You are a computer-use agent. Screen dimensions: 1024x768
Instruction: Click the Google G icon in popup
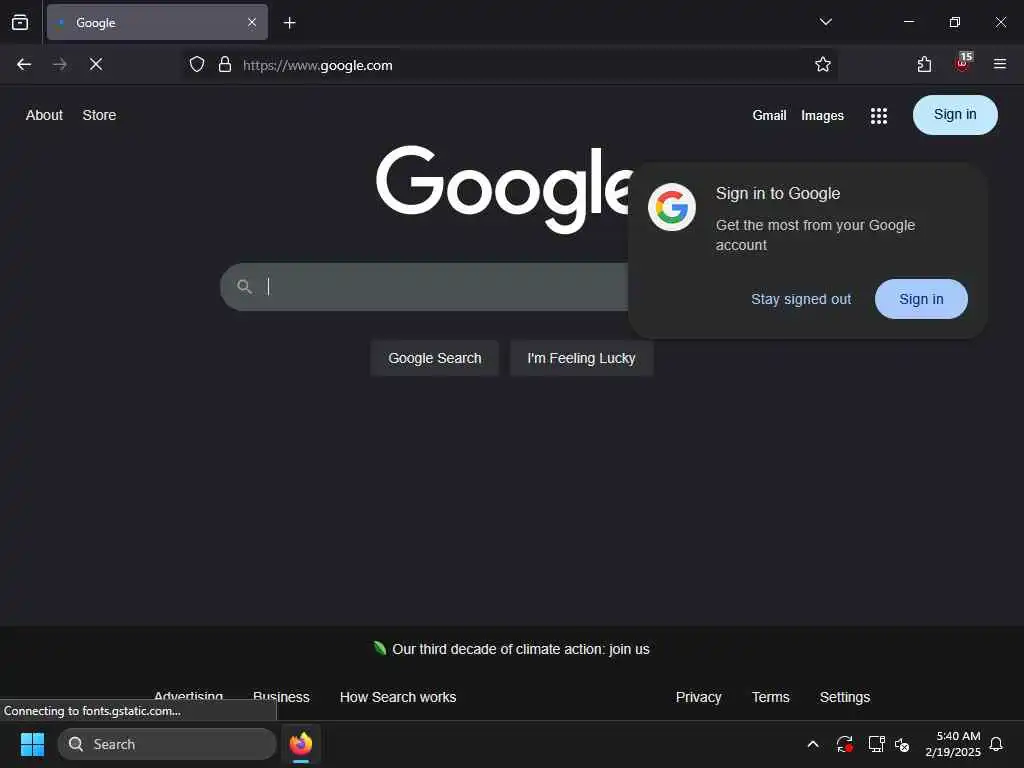(x=671, y=208)
